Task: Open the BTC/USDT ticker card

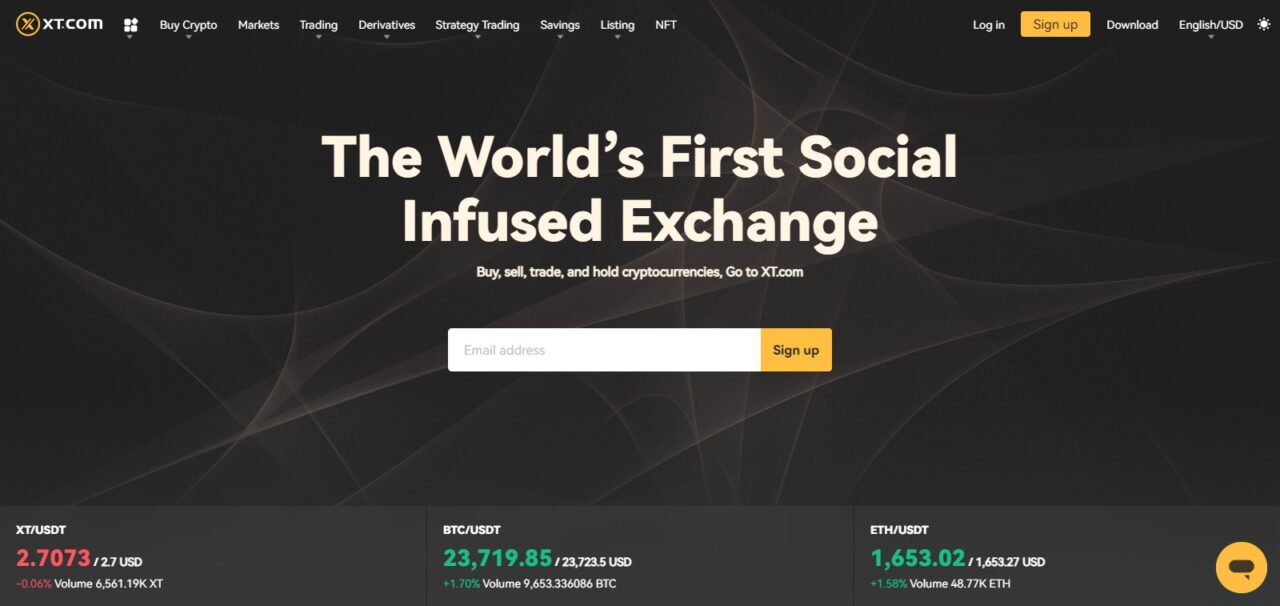Action: click(x=640, y=556)
